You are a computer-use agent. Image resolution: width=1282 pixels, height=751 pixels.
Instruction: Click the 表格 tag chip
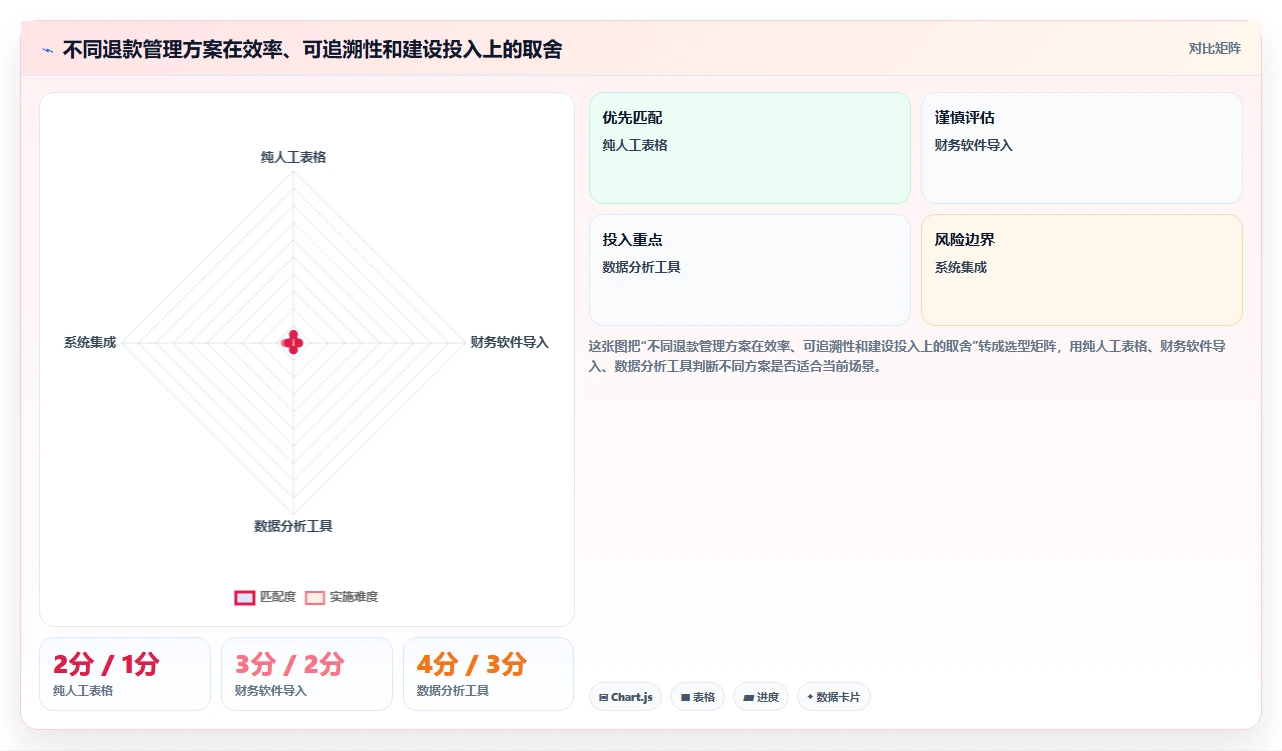pos(697,697)
